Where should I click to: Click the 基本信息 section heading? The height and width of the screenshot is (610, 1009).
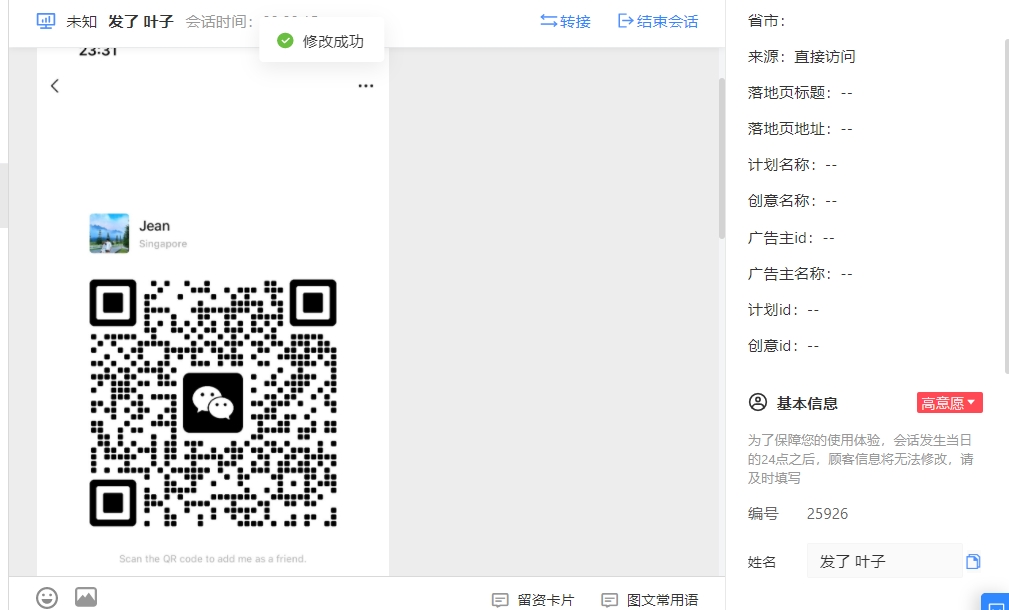point(807,403)
